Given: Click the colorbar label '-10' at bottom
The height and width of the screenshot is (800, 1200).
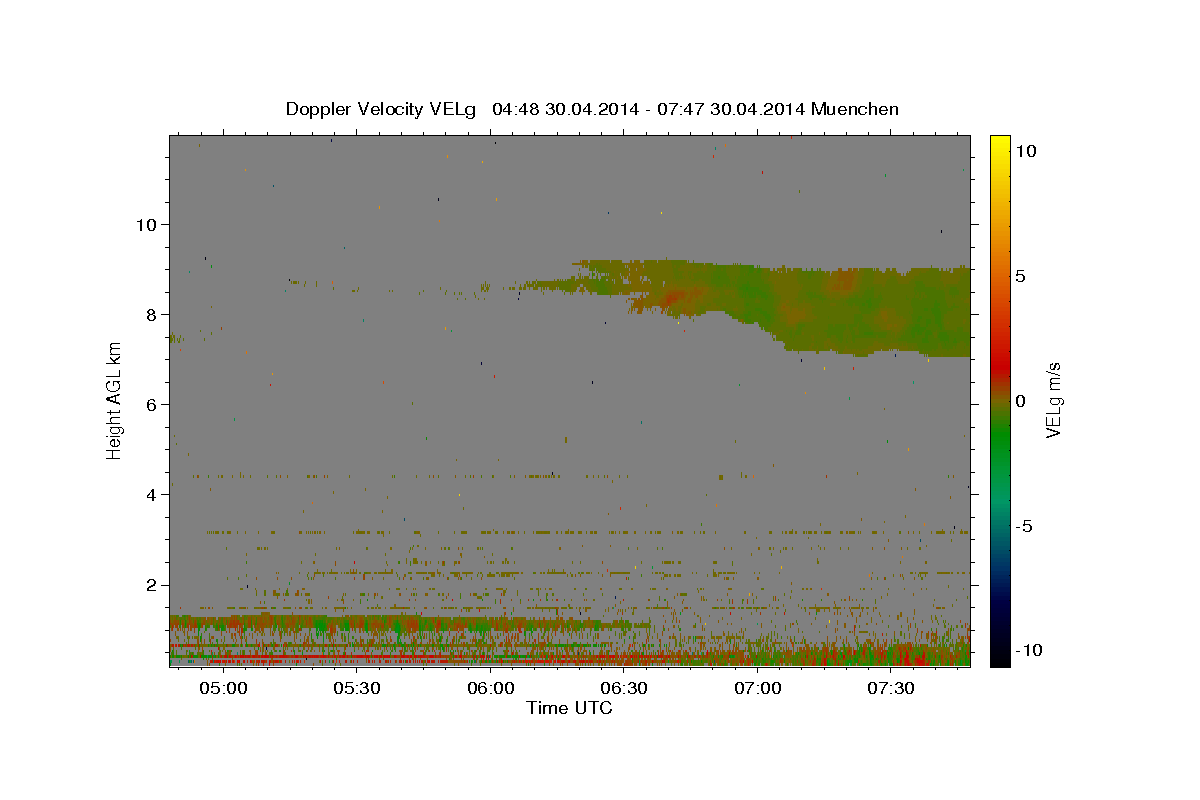Looking at the screenshot, I should 1031,651.
